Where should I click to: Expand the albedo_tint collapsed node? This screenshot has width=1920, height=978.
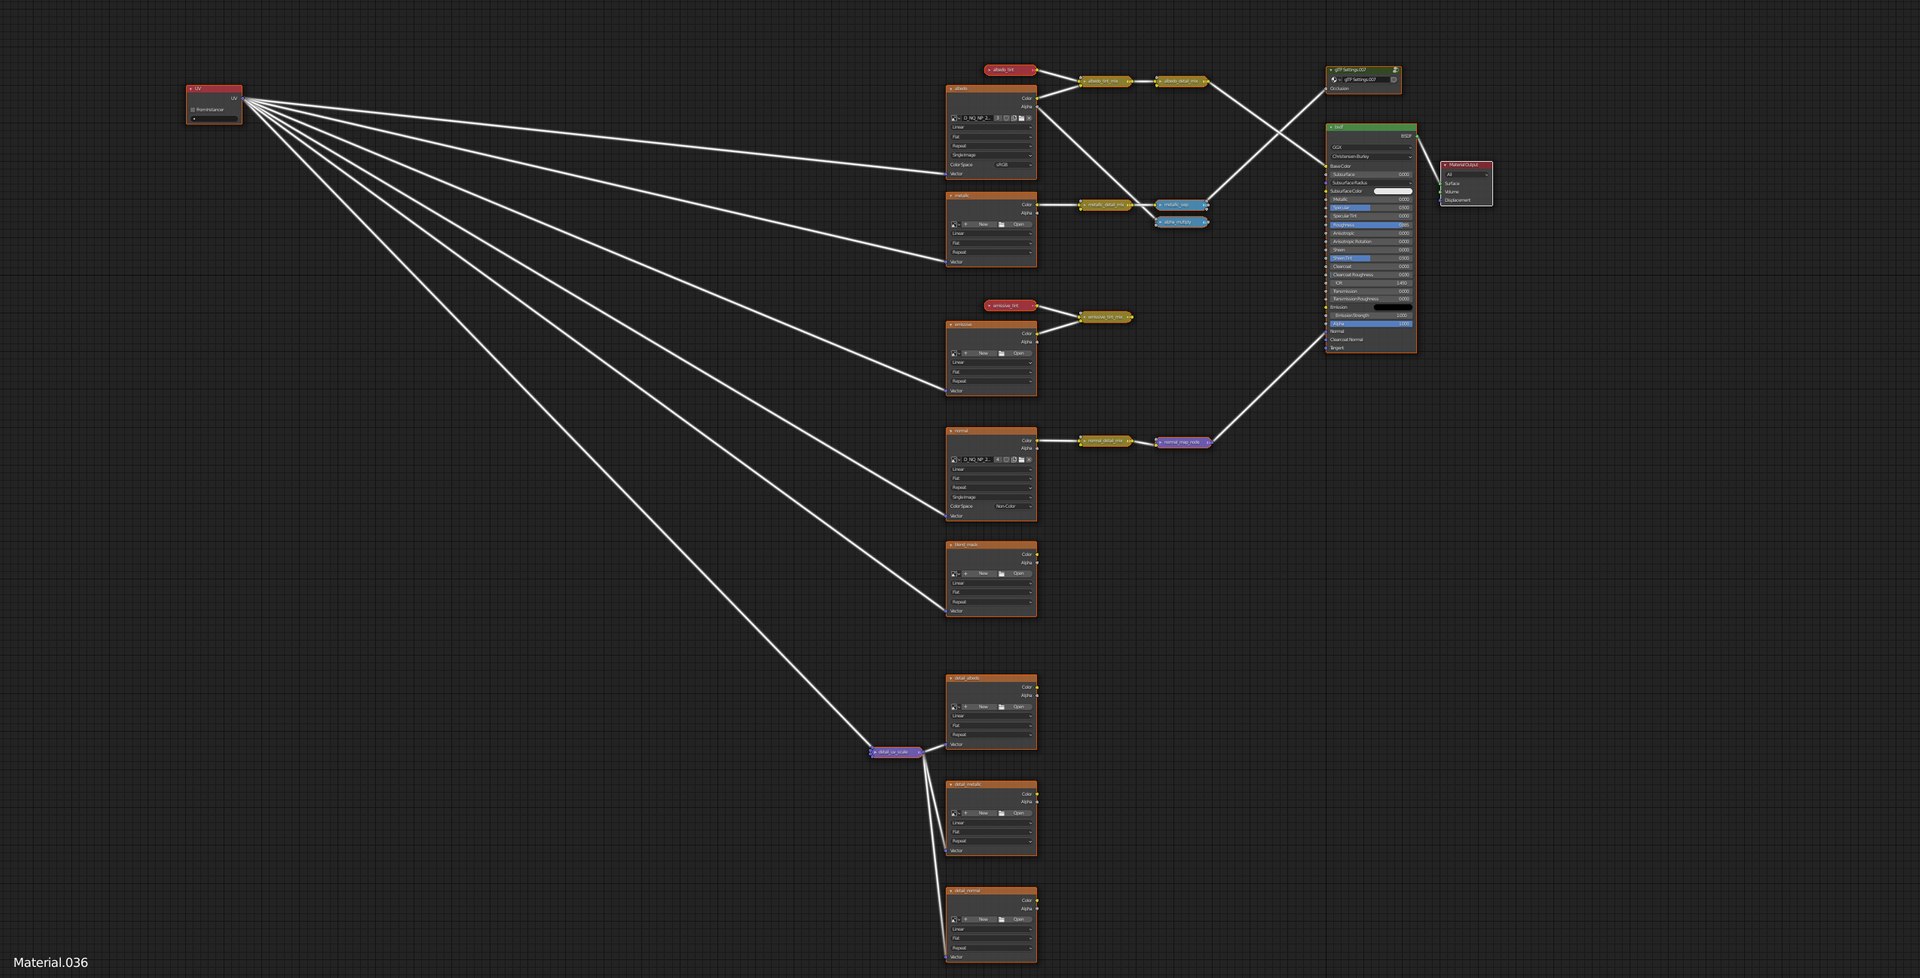point(989,70)
